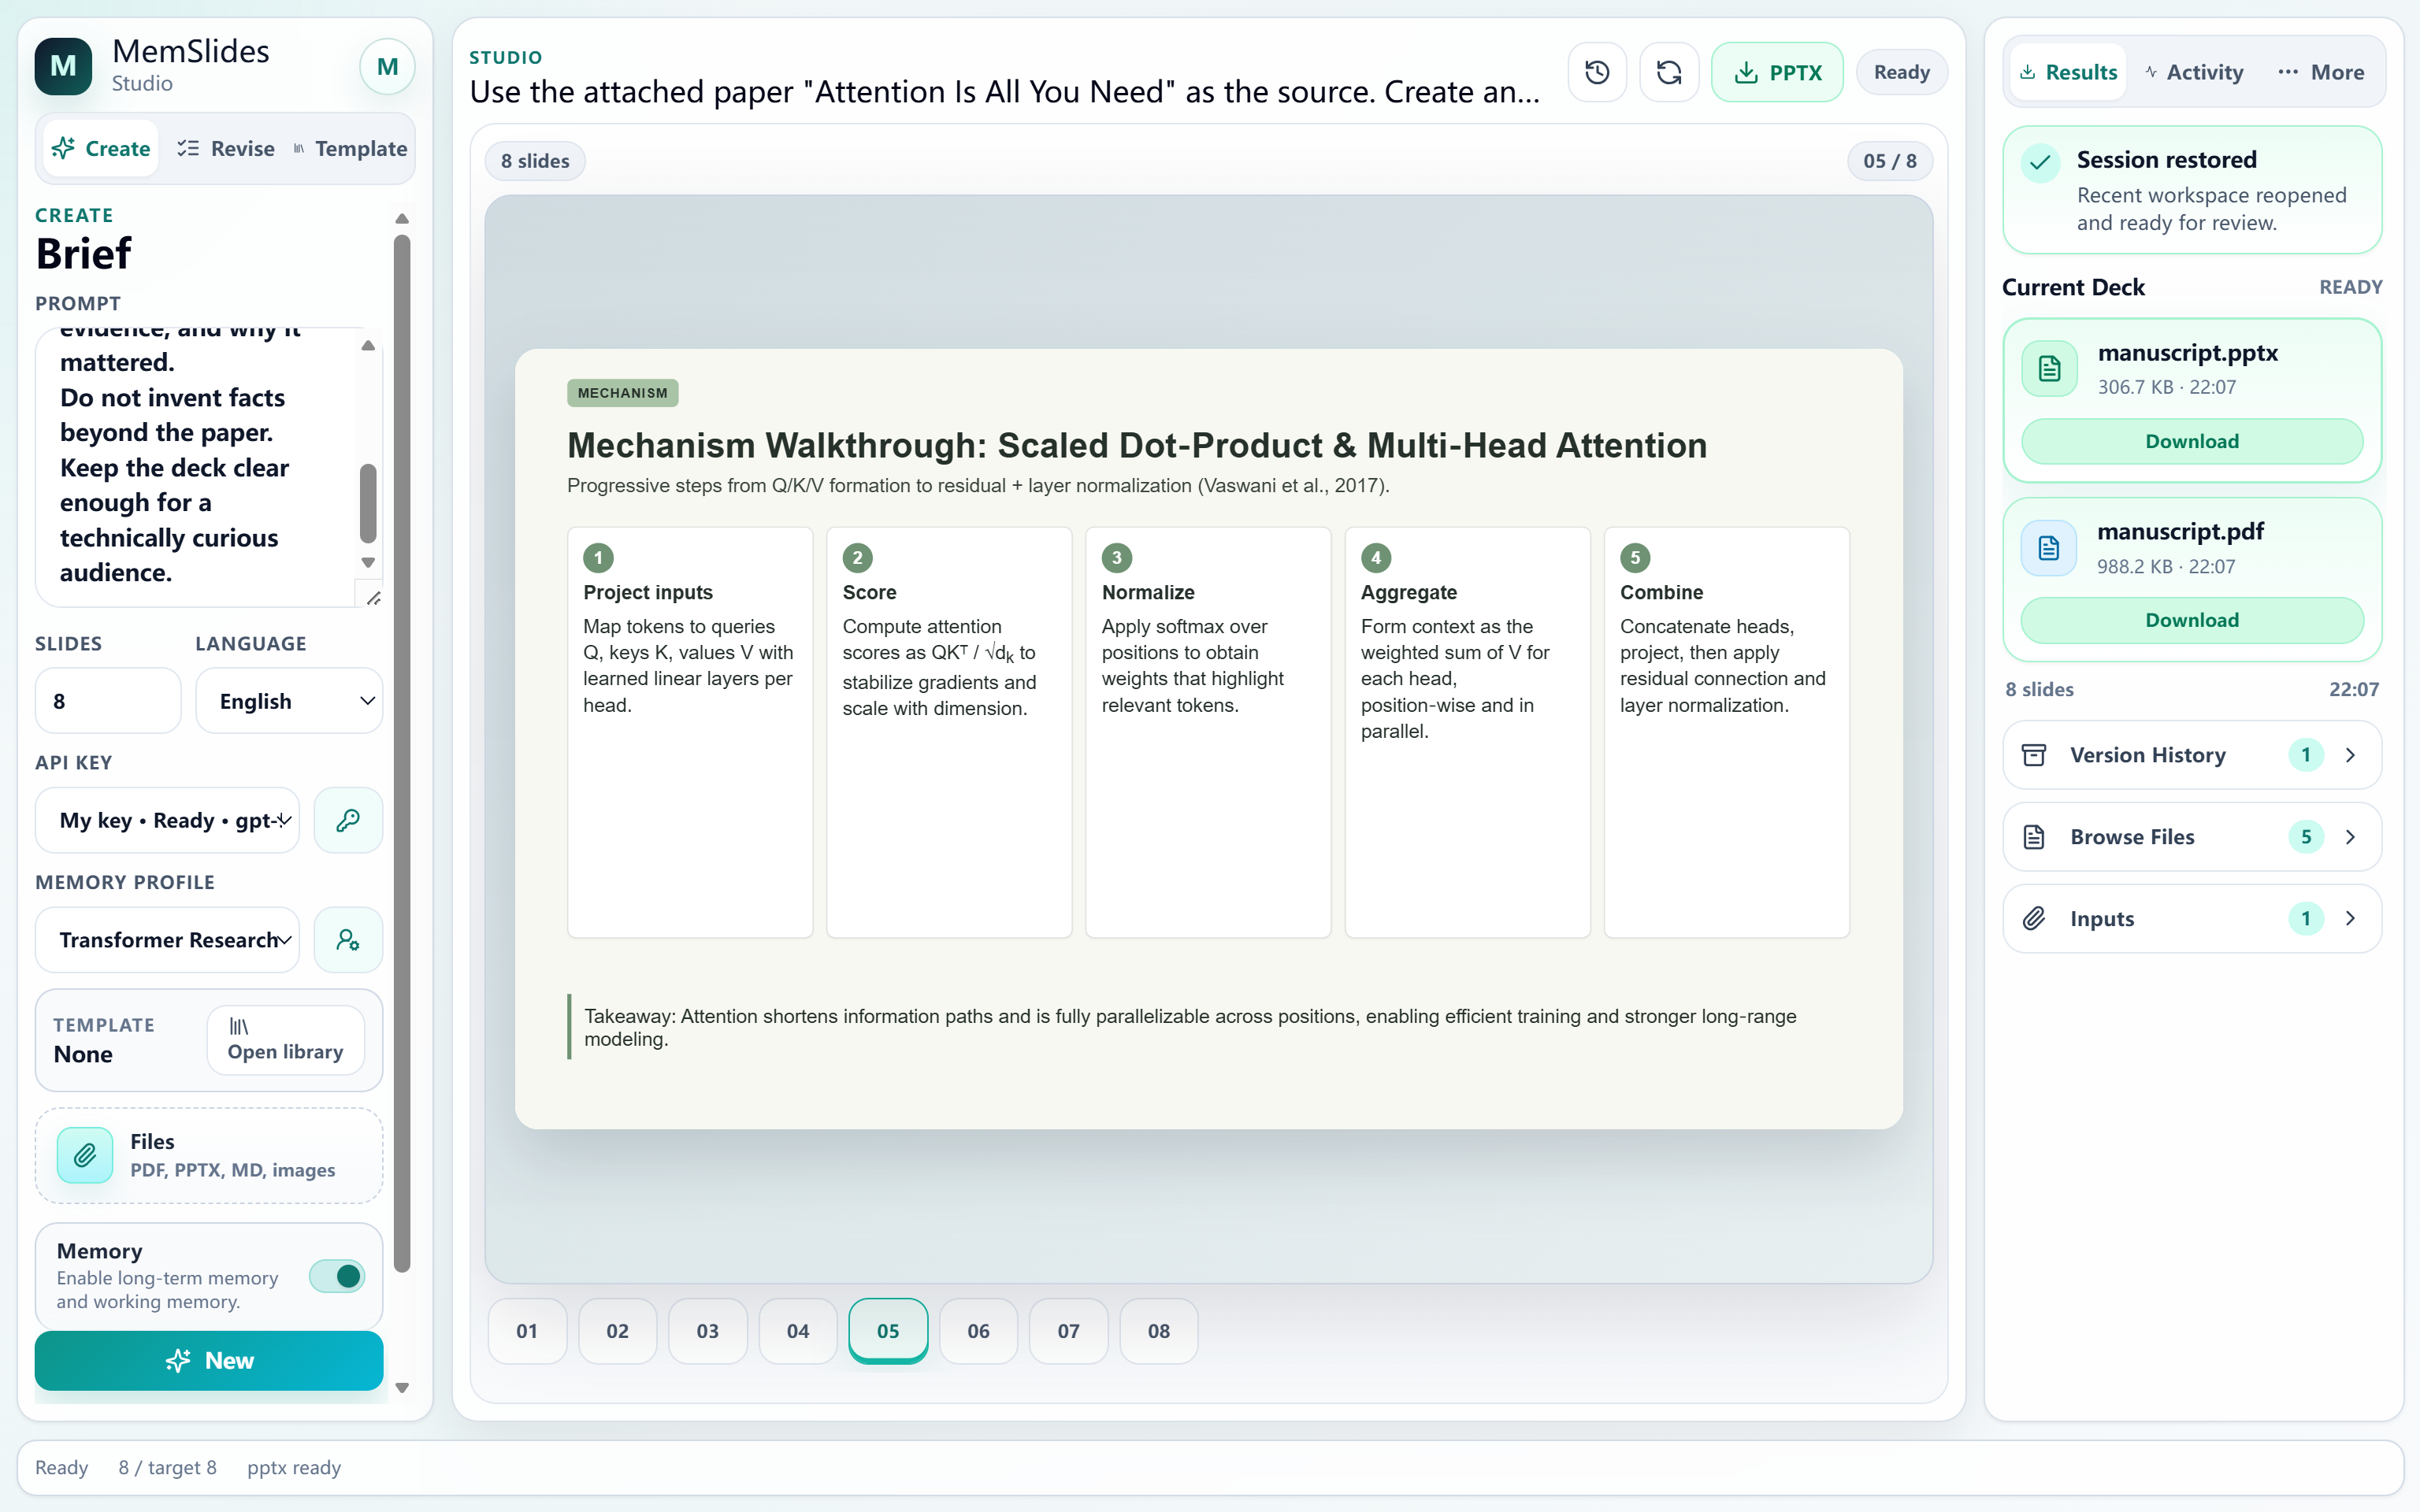Go to slide 04 thumbnail
This screenshot has height=1512, width=2420.
(798, 1331)
